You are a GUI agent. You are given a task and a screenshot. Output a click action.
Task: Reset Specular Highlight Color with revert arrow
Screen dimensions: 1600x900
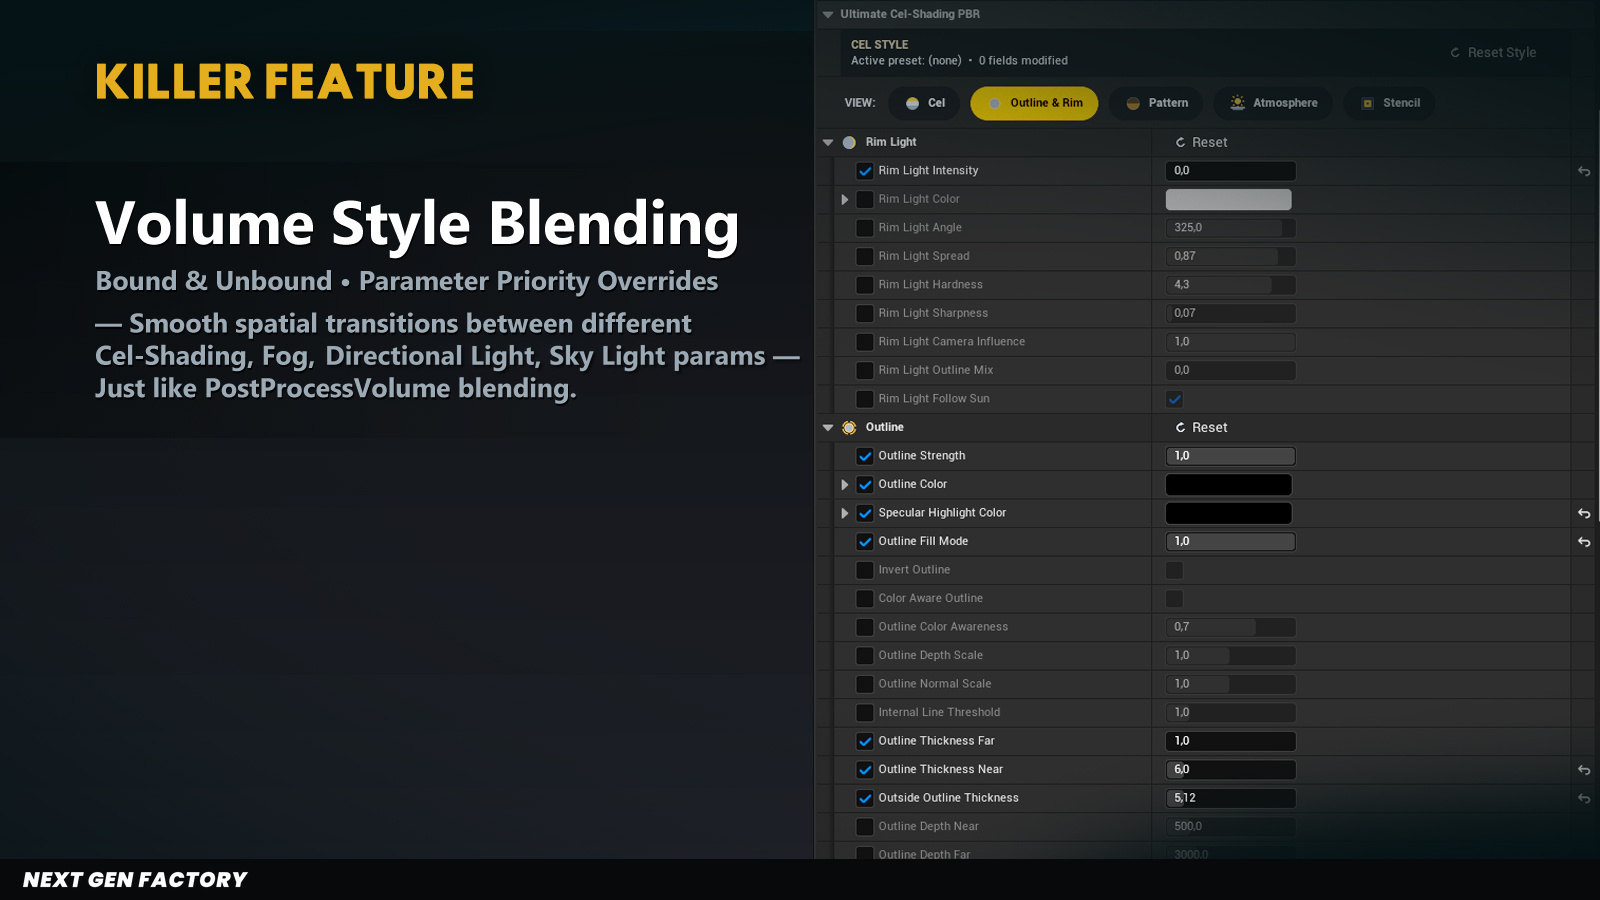1584,513
